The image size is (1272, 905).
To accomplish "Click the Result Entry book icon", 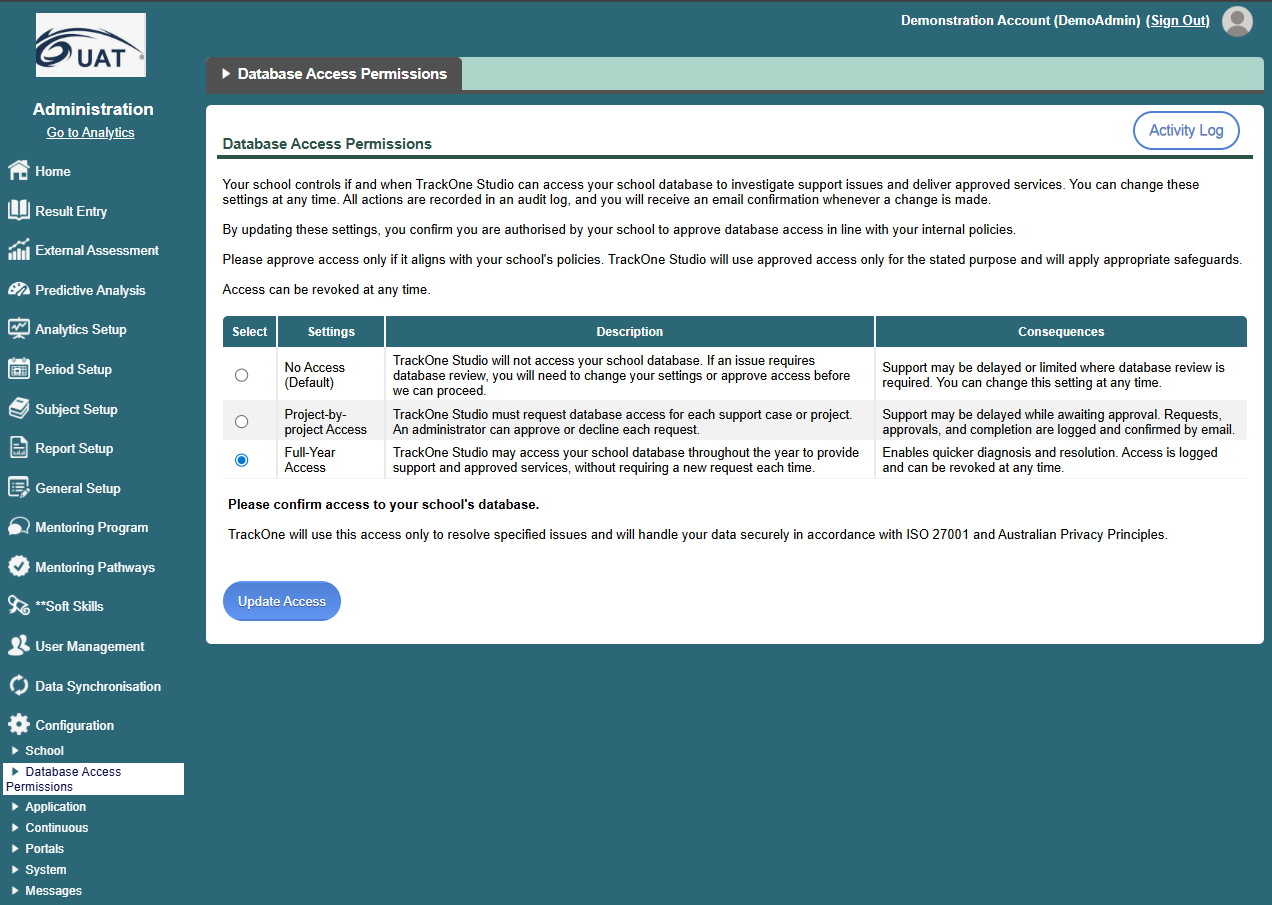I will (x=18, y=210).
